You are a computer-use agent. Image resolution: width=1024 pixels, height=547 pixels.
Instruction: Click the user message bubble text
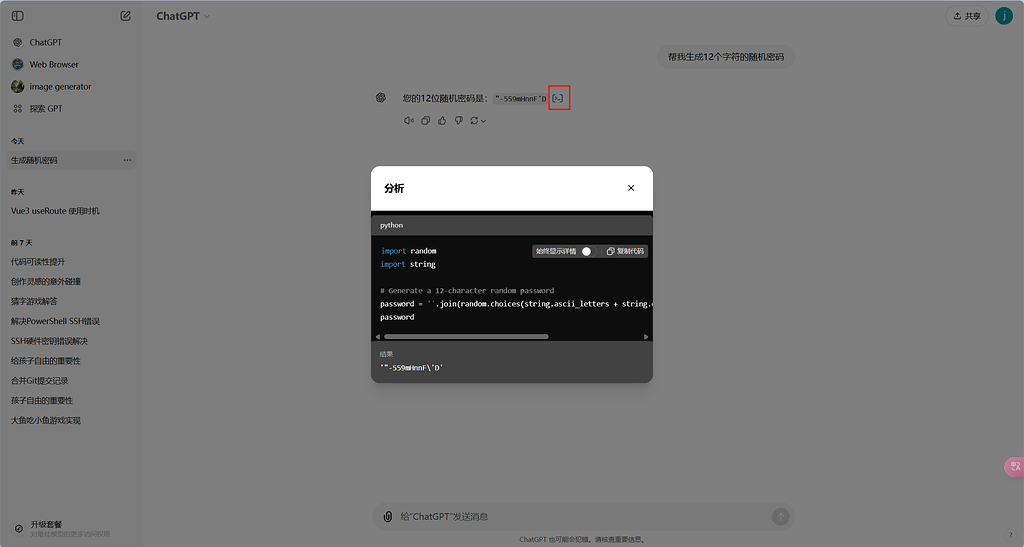tap(726, 57)
